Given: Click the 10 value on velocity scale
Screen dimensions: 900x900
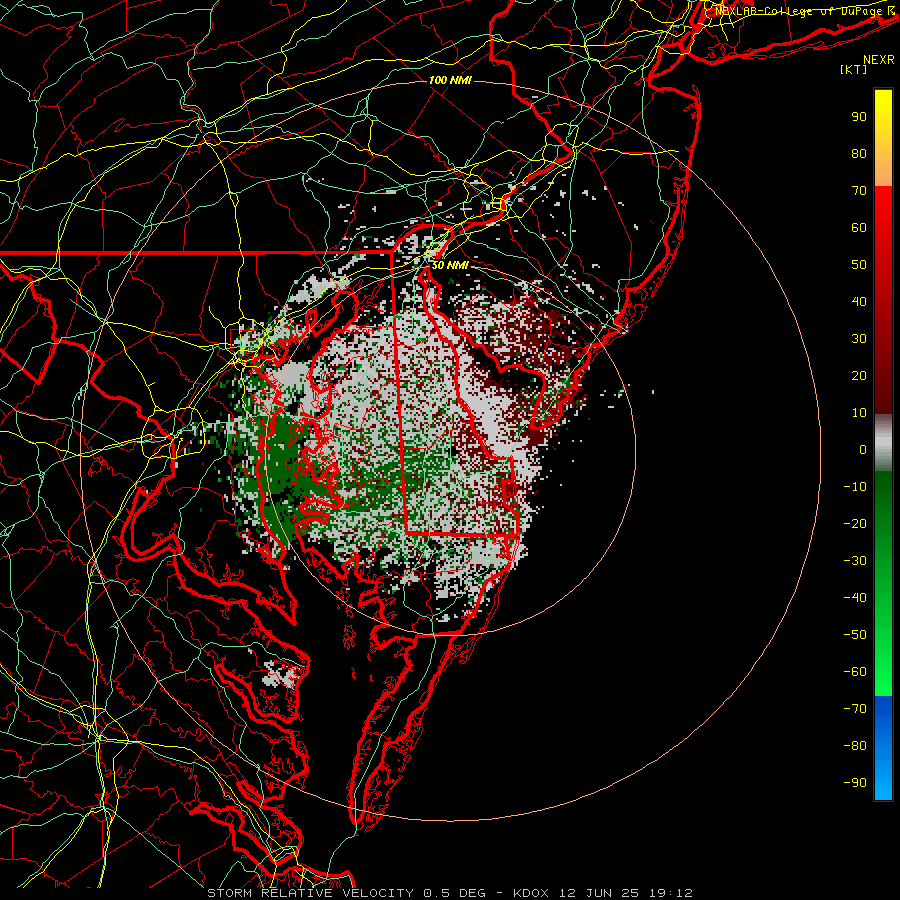Looking at the screenshot, I should point(859,413).
